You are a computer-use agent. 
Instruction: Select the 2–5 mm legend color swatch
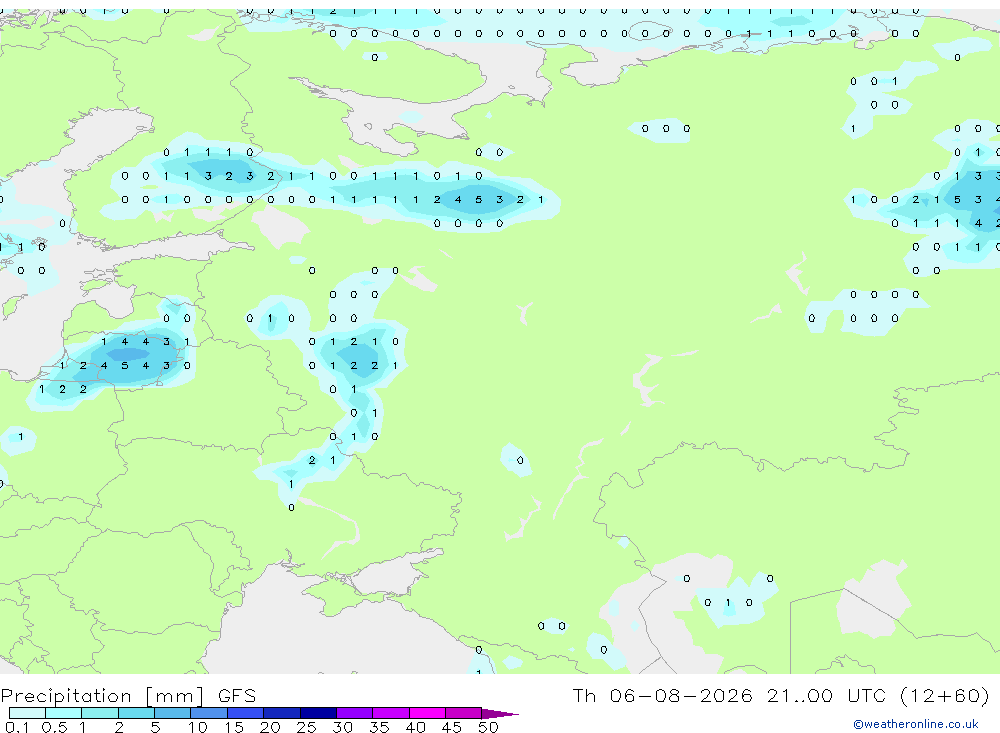pos(136,713)
